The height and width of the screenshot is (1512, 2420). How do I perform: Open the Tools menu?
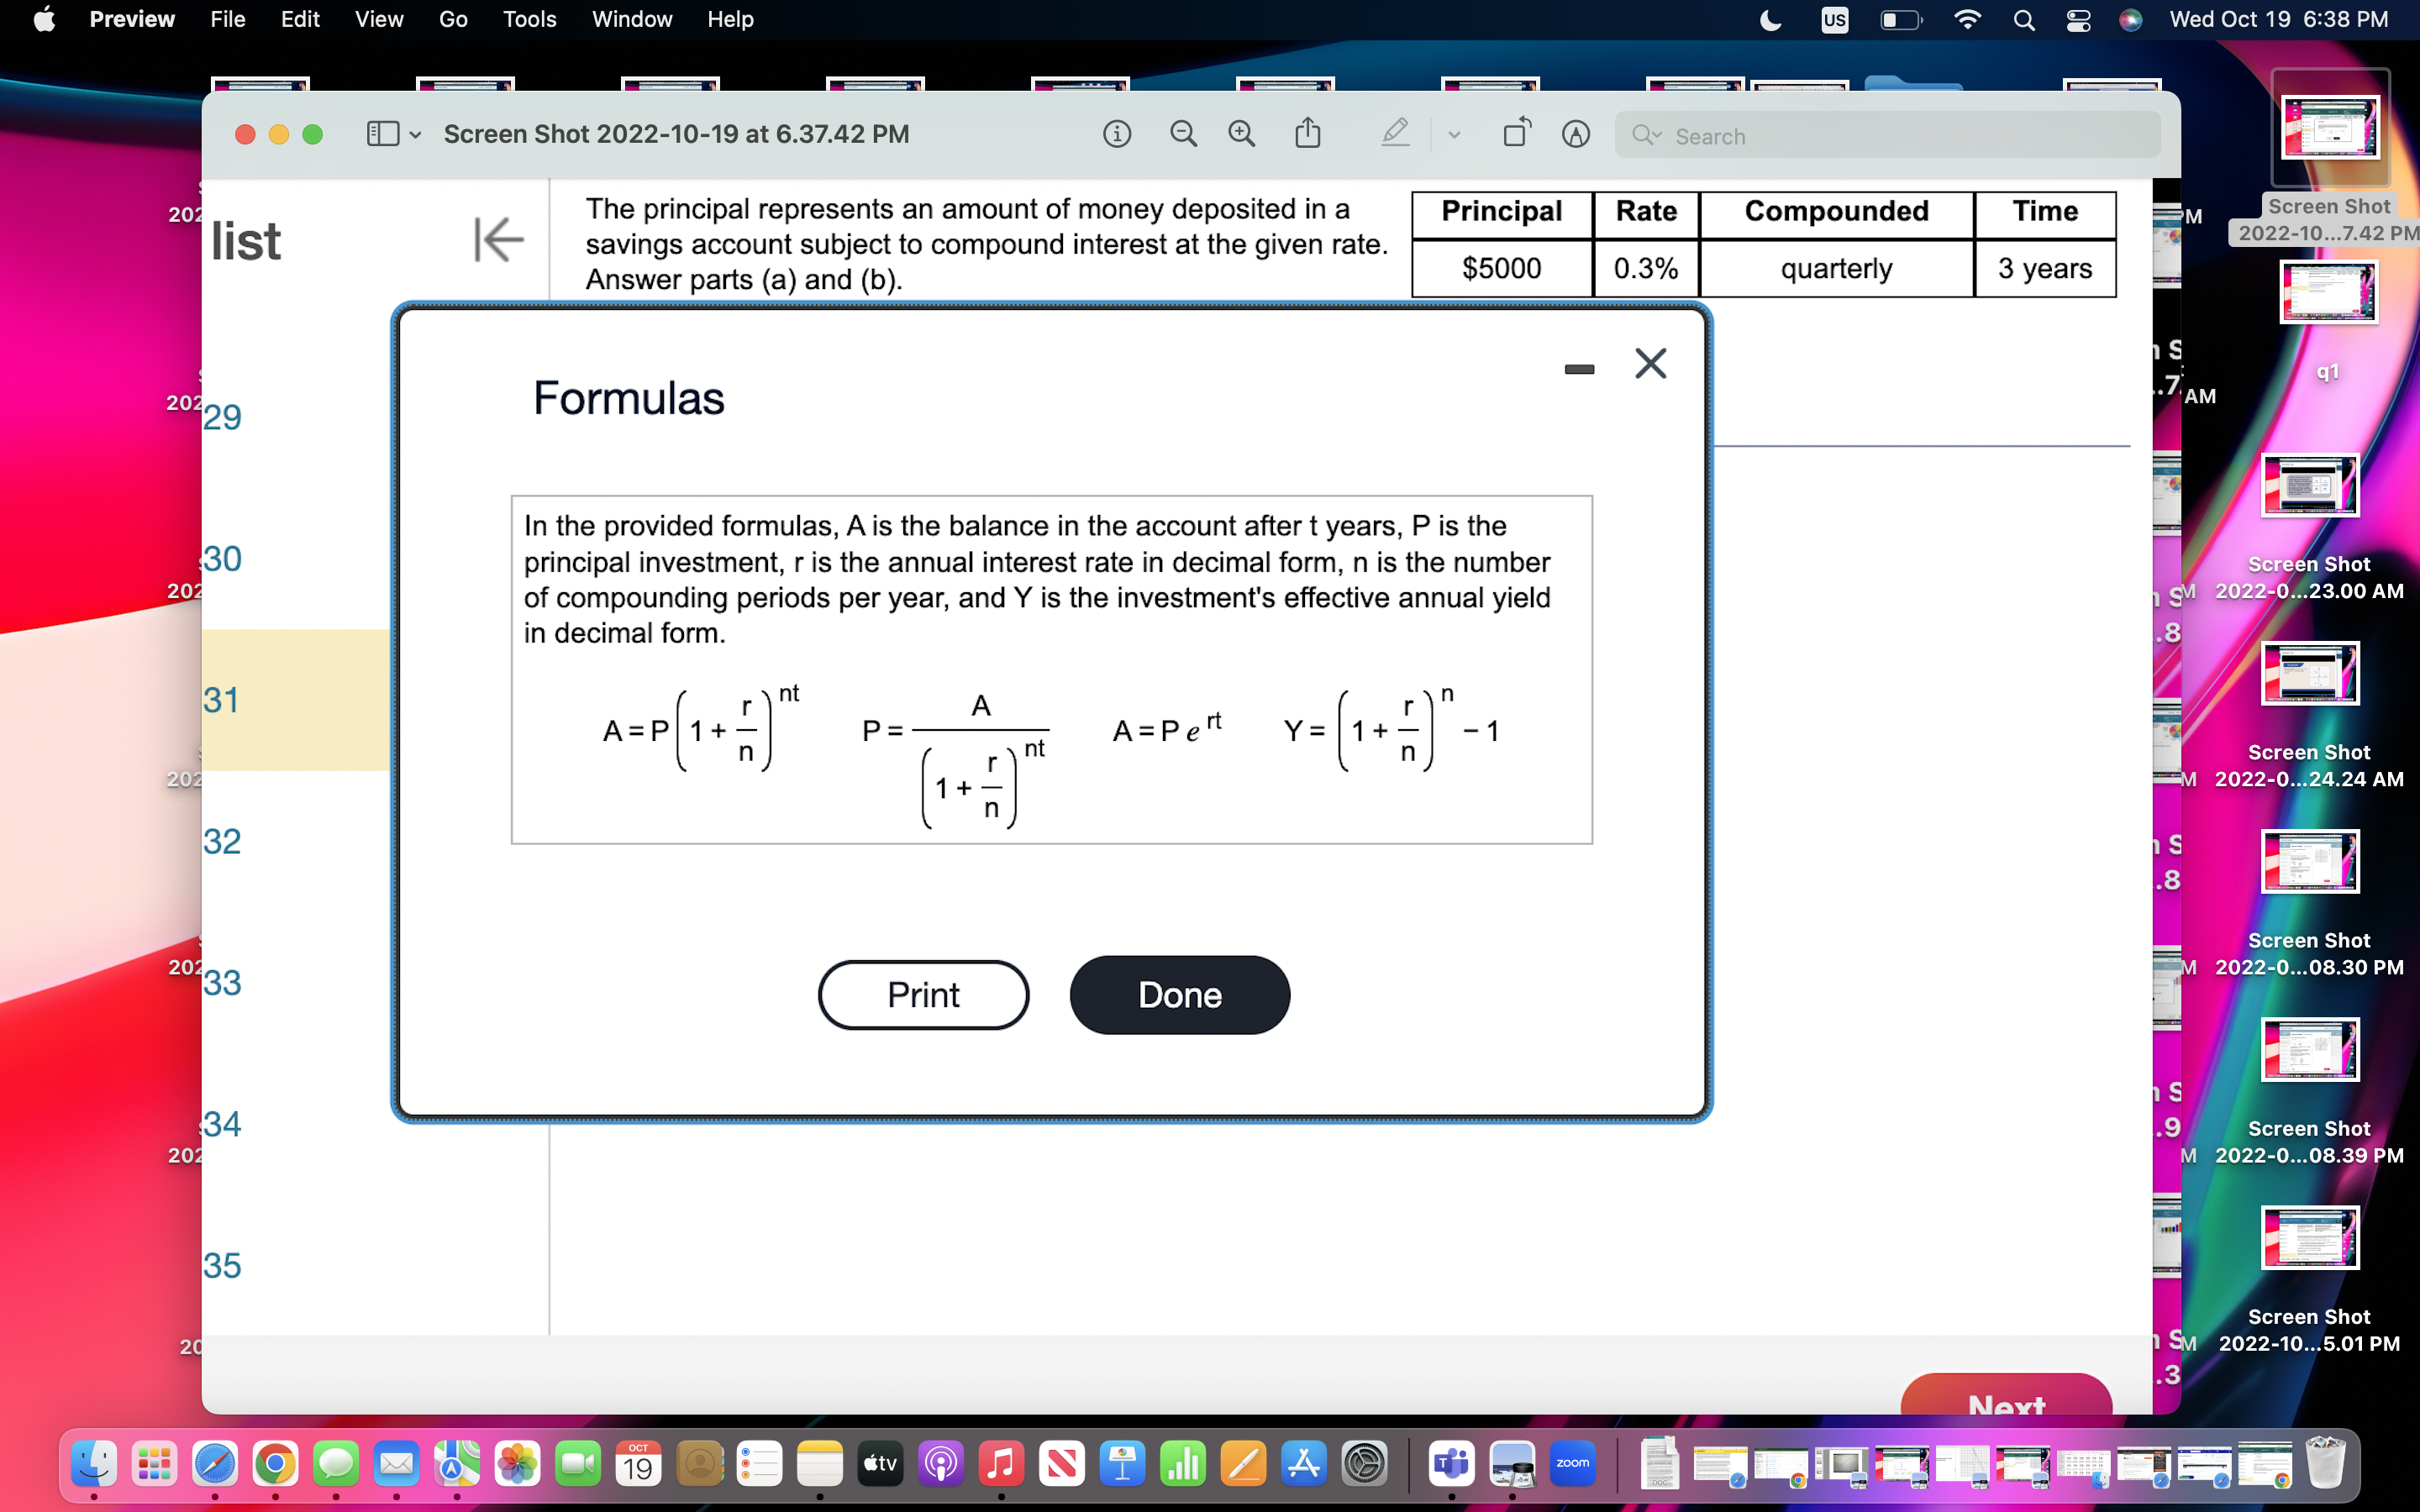click(x=530, y=19)
